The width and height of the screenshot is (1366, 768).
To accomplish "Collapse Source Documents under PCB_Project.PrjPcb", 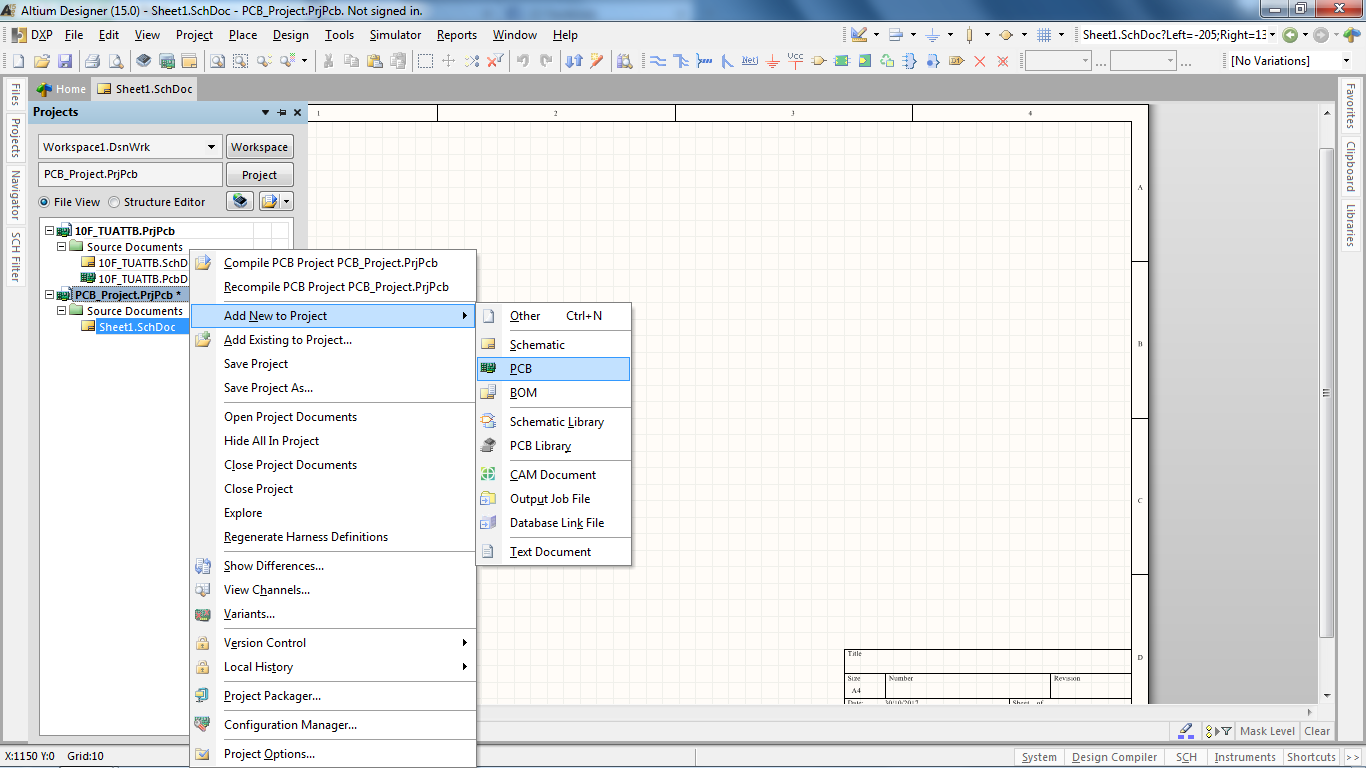I will coord(61,311).
